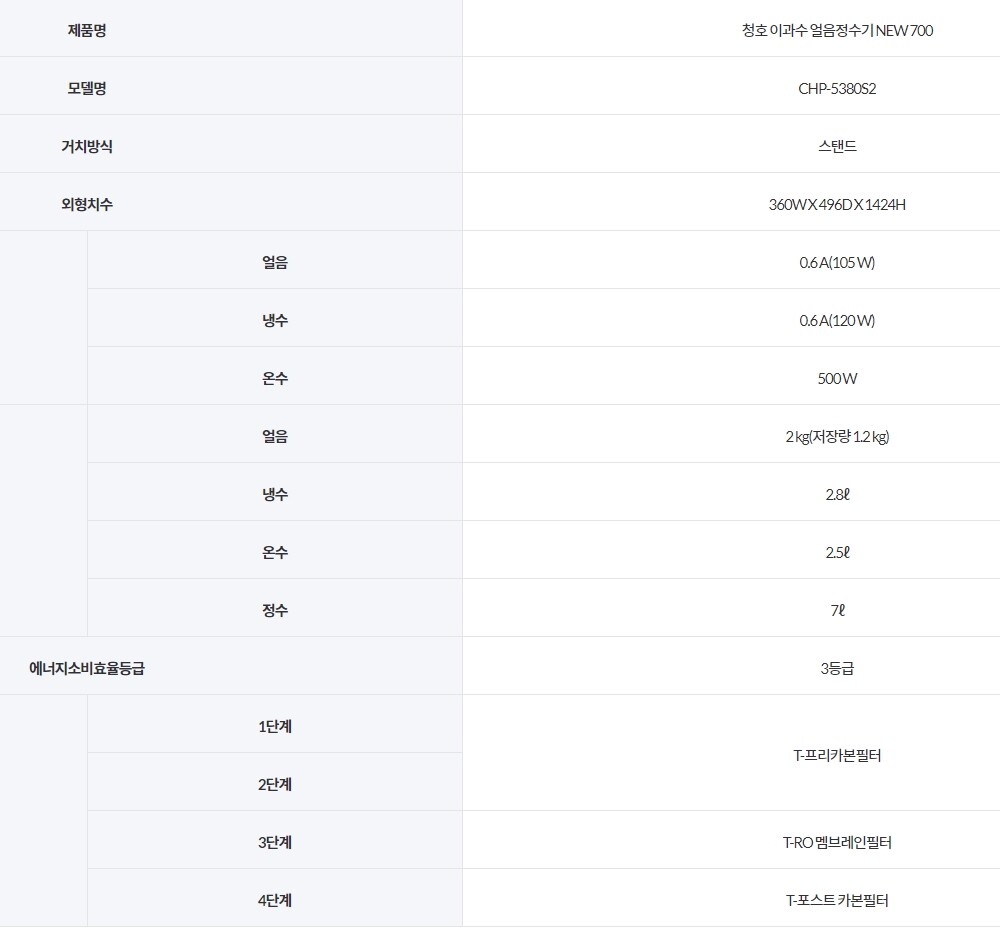
Task: Click the 스탠드 value
Action: [x=837, y=146]
